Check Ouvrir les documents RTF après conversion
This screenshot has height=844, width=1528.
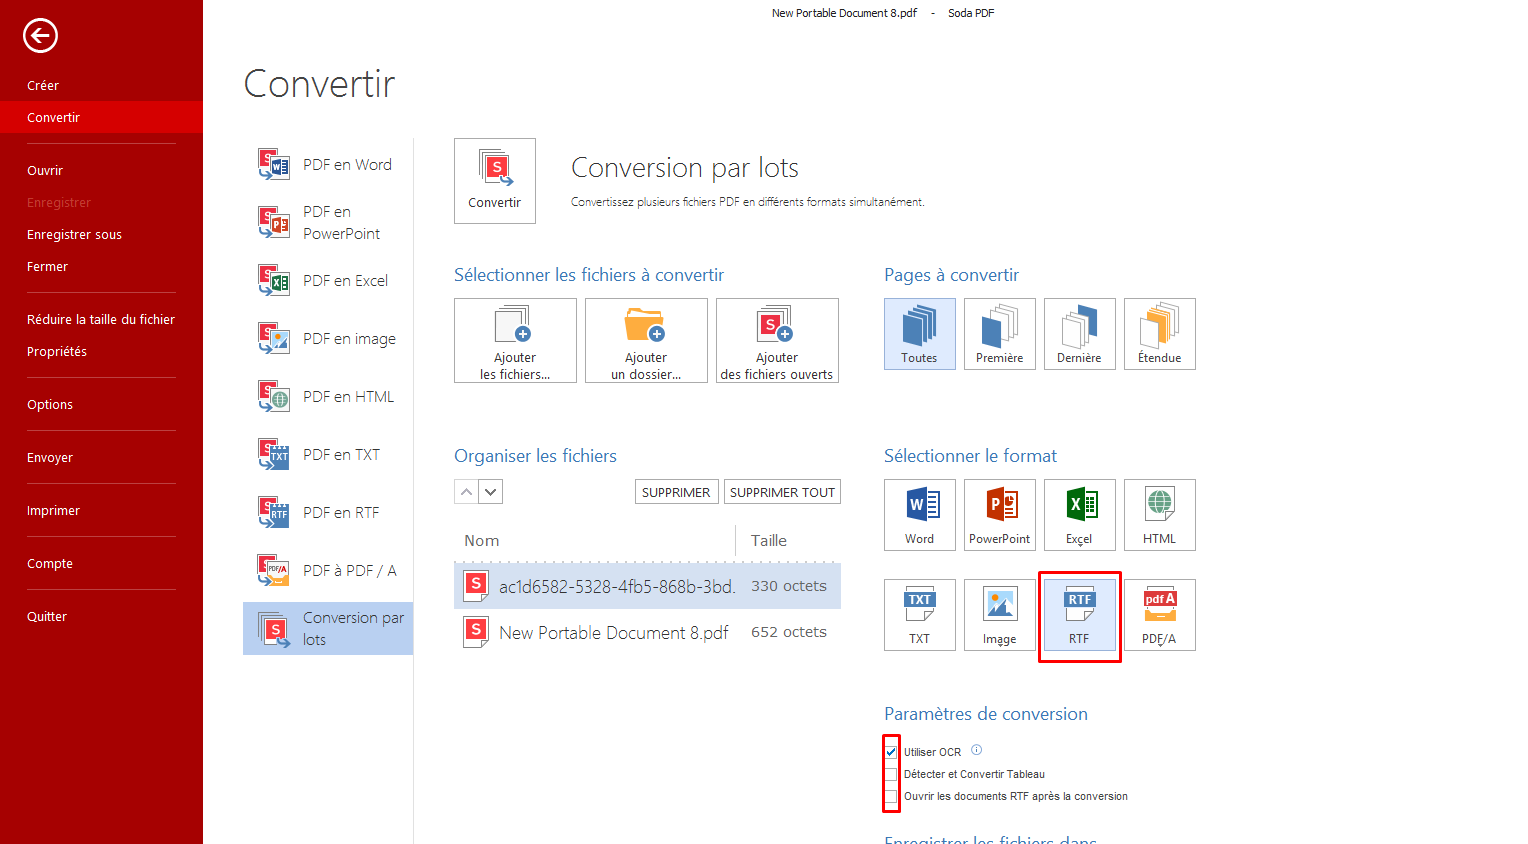pyautogui.click(x=891, y=797)
